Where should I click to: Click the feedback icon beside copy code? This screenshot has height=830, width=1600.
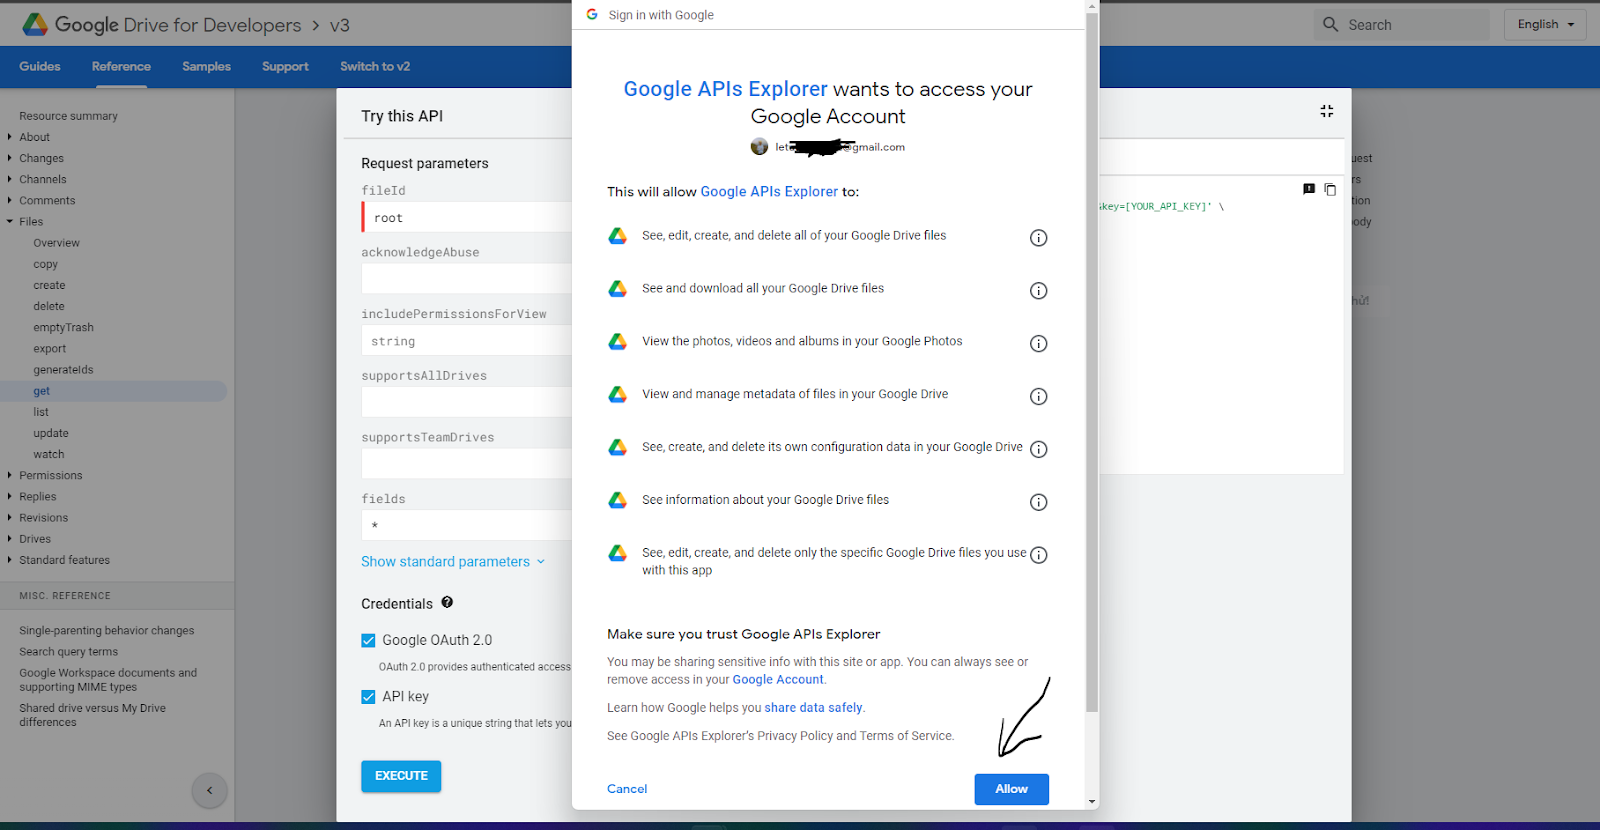pos(1309,189)
